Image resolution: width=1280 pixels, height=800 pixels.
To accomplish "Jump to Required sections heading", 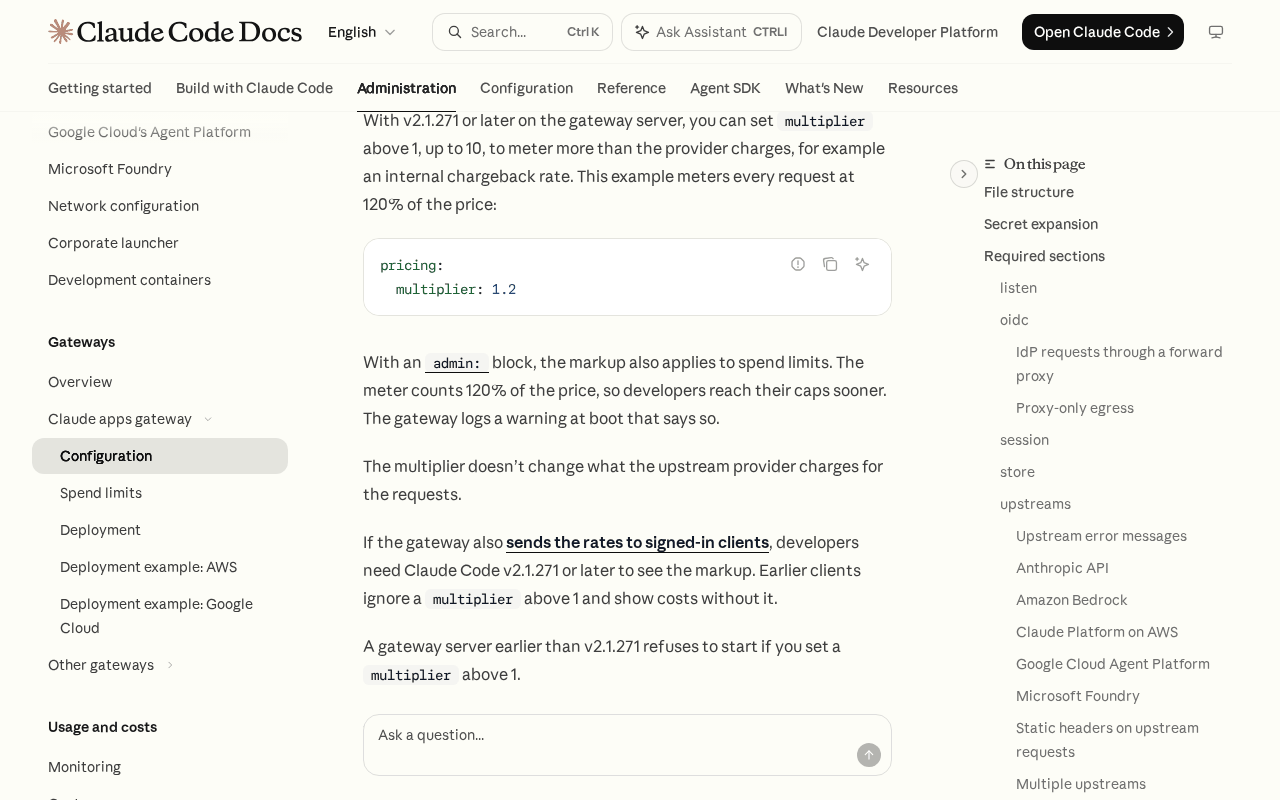I will click(1044, 256).
